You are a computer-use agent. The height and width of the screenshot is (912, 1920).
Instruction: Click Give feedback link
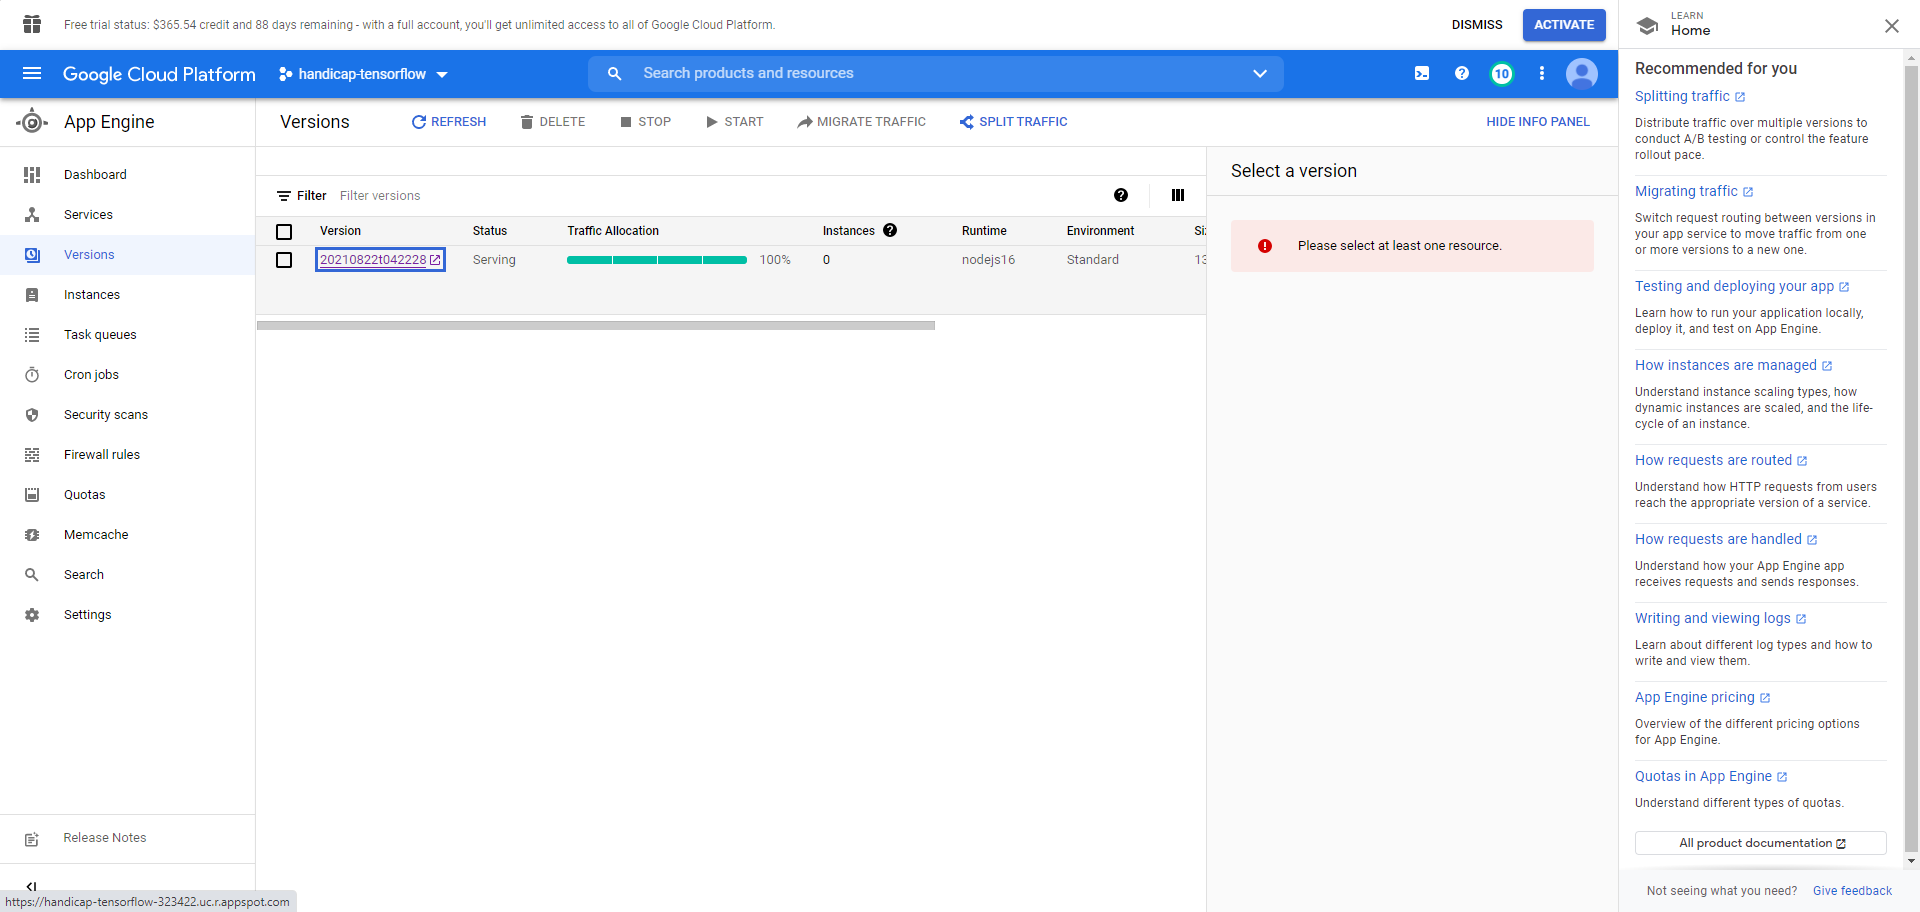tap(1852, 891)
